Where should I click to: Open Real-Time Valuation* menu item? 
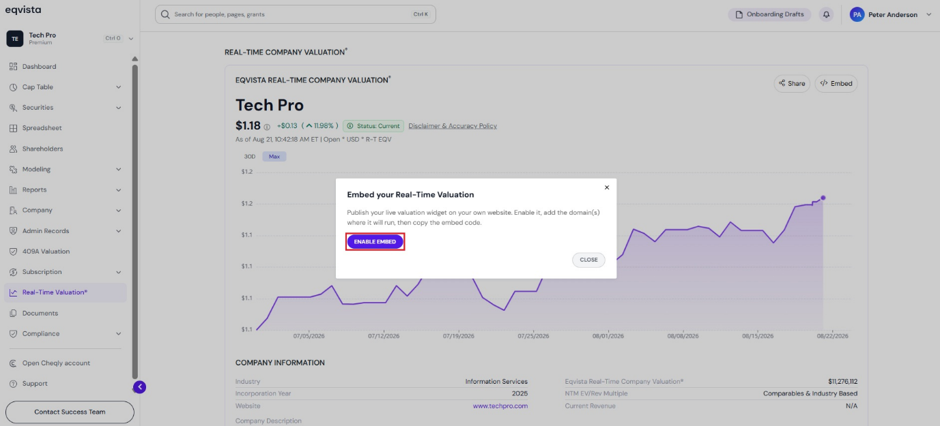(66, 292)
